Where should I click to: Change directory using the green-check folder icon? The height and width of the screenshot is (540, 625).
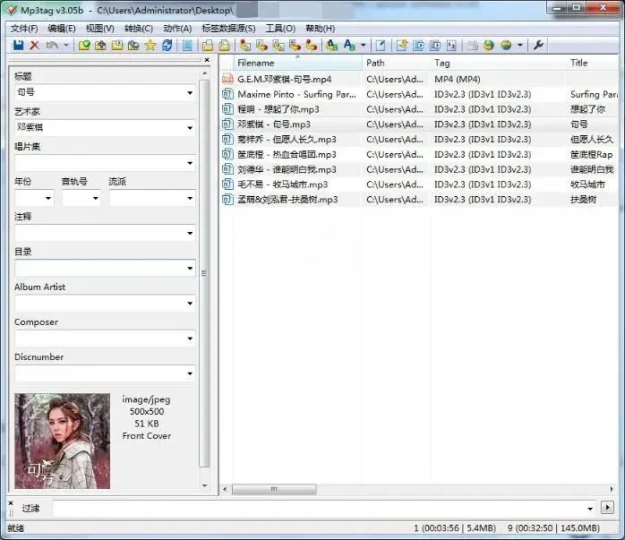pyautogui.click(x=84, y=45)
